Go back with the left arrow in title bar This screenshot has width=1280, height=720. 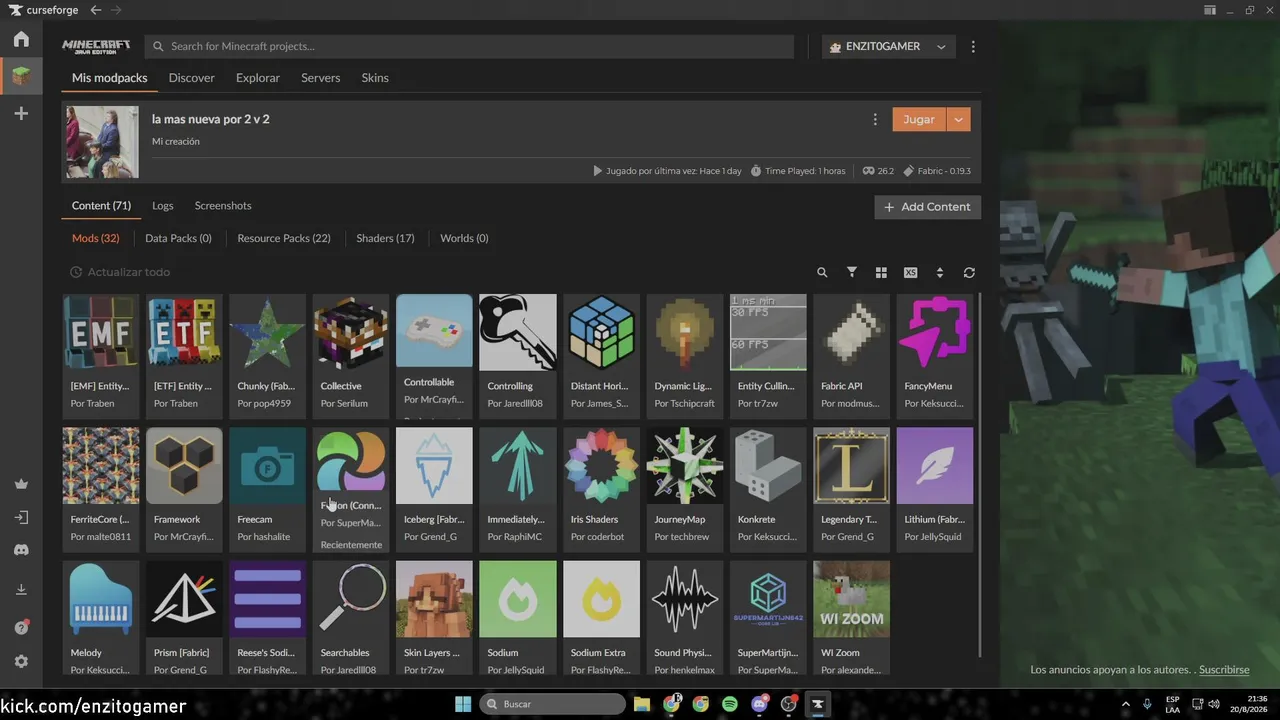[x=95, y=10]
